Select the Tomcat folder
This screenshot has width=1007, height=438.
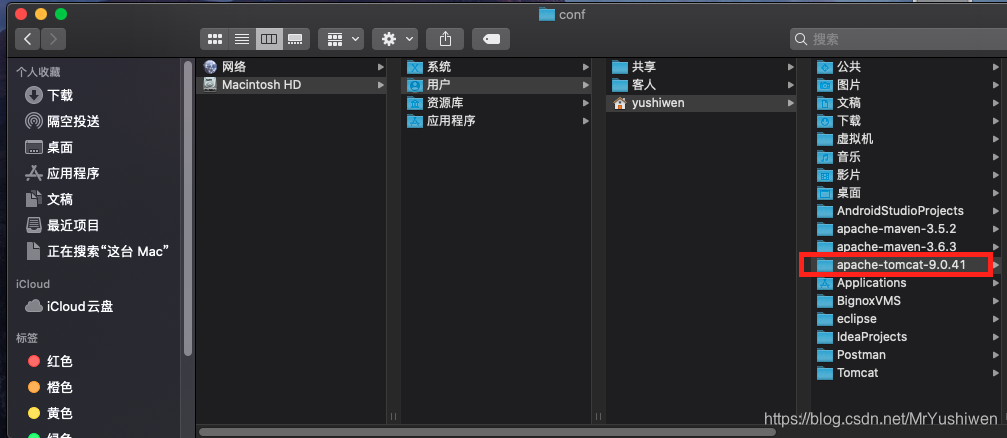tap(907, 372)
